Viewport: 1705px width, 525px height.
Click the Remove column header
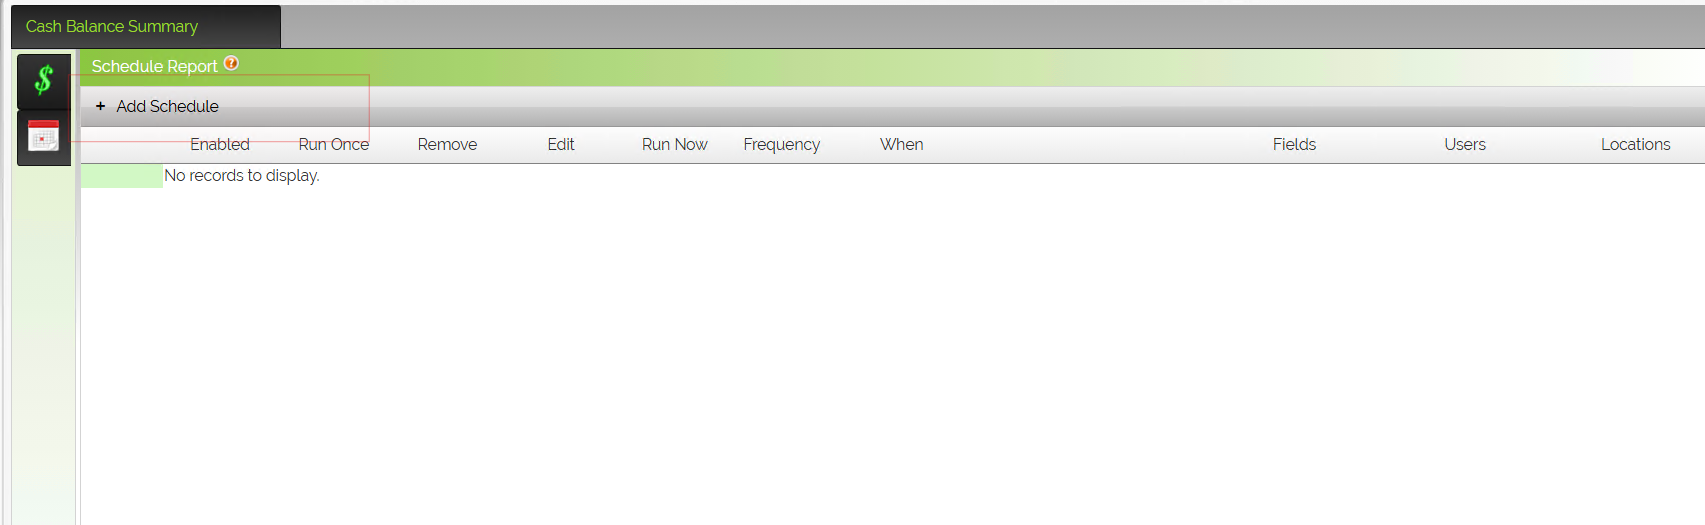tap(447, 145)
